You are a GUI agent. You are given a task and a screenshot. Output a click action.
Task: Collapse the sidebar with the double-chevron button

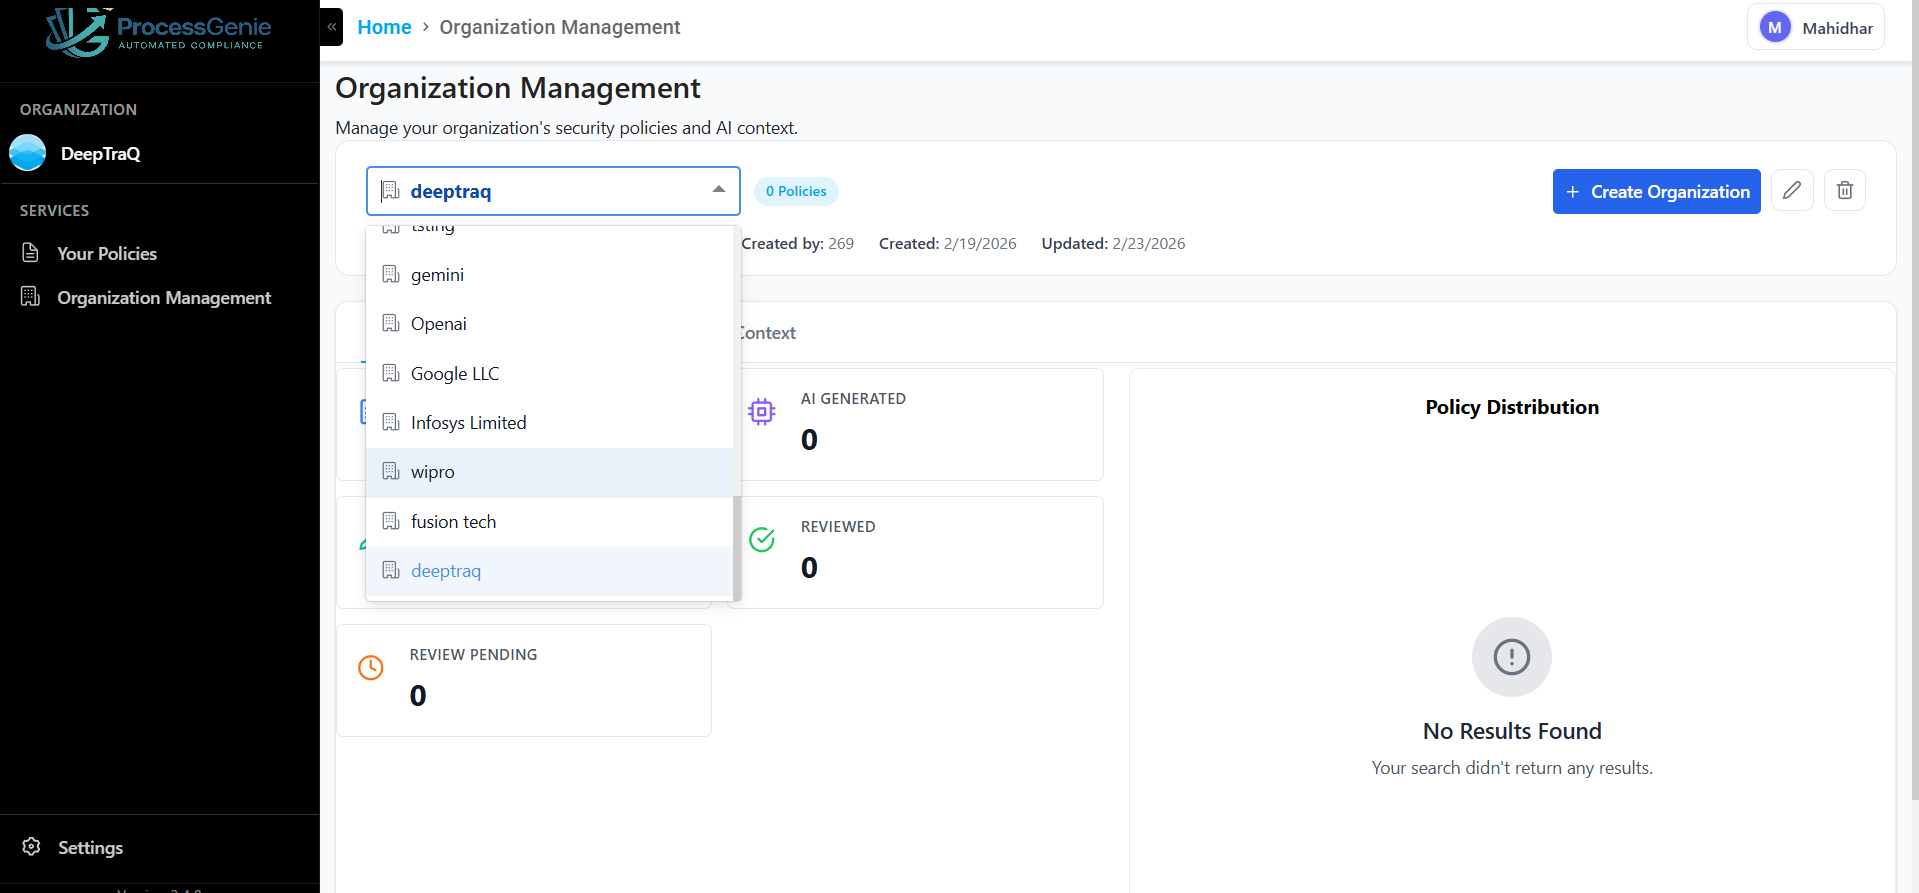(x=332, y=27)
